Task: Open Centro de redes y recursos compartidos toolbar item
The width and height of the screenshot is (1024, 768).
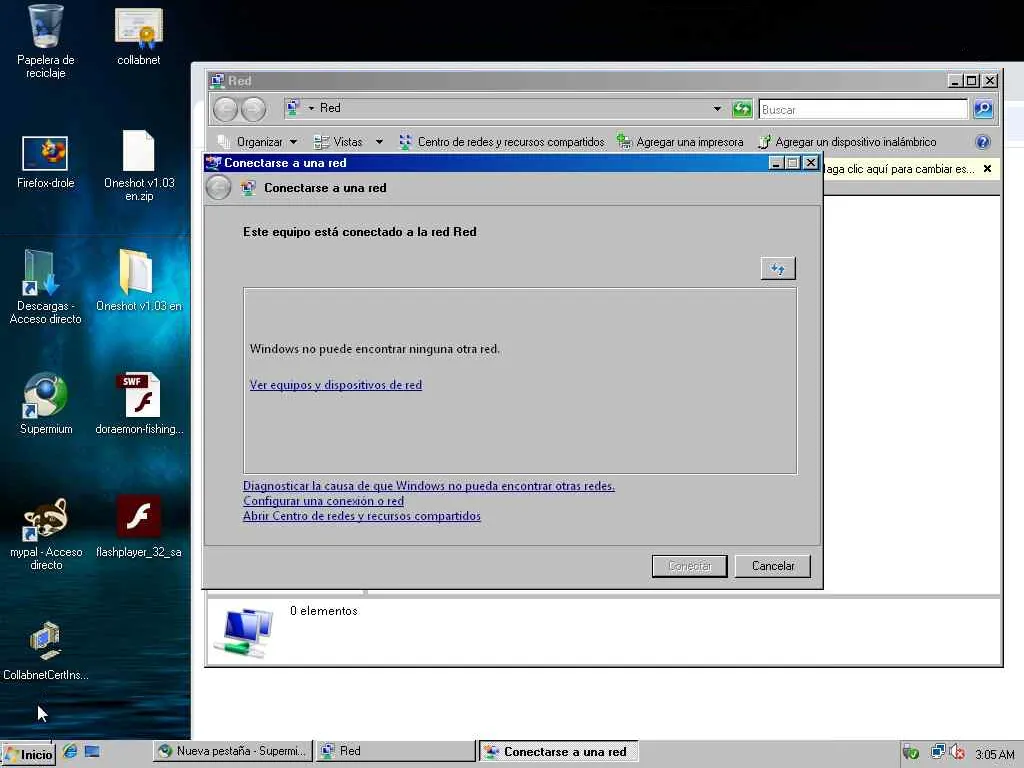Action: point(502,142)
